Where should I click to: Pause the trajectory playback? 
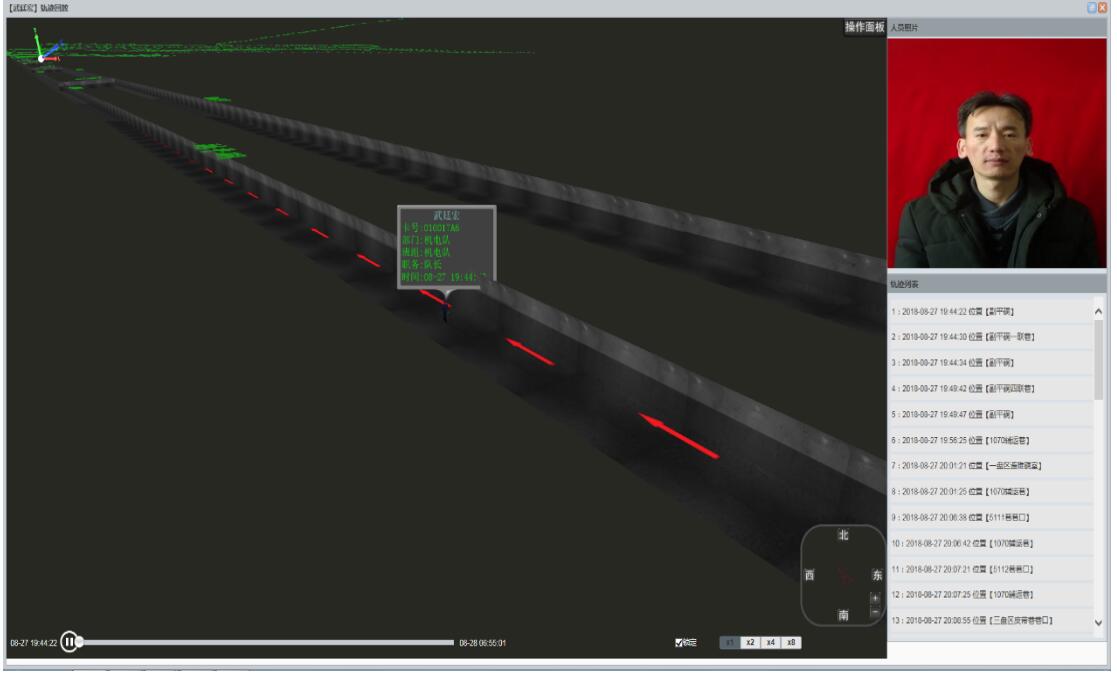click(69, 642)
